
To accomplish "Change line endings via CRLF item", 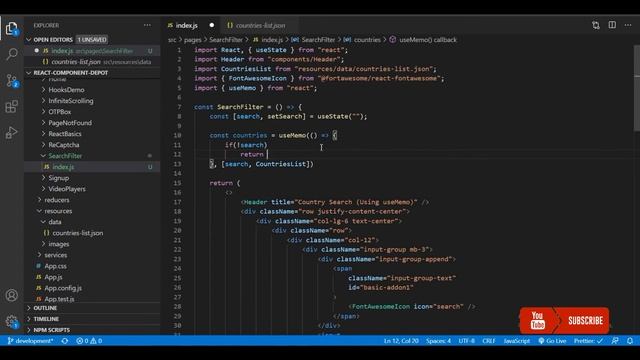I will click(489, 341).
